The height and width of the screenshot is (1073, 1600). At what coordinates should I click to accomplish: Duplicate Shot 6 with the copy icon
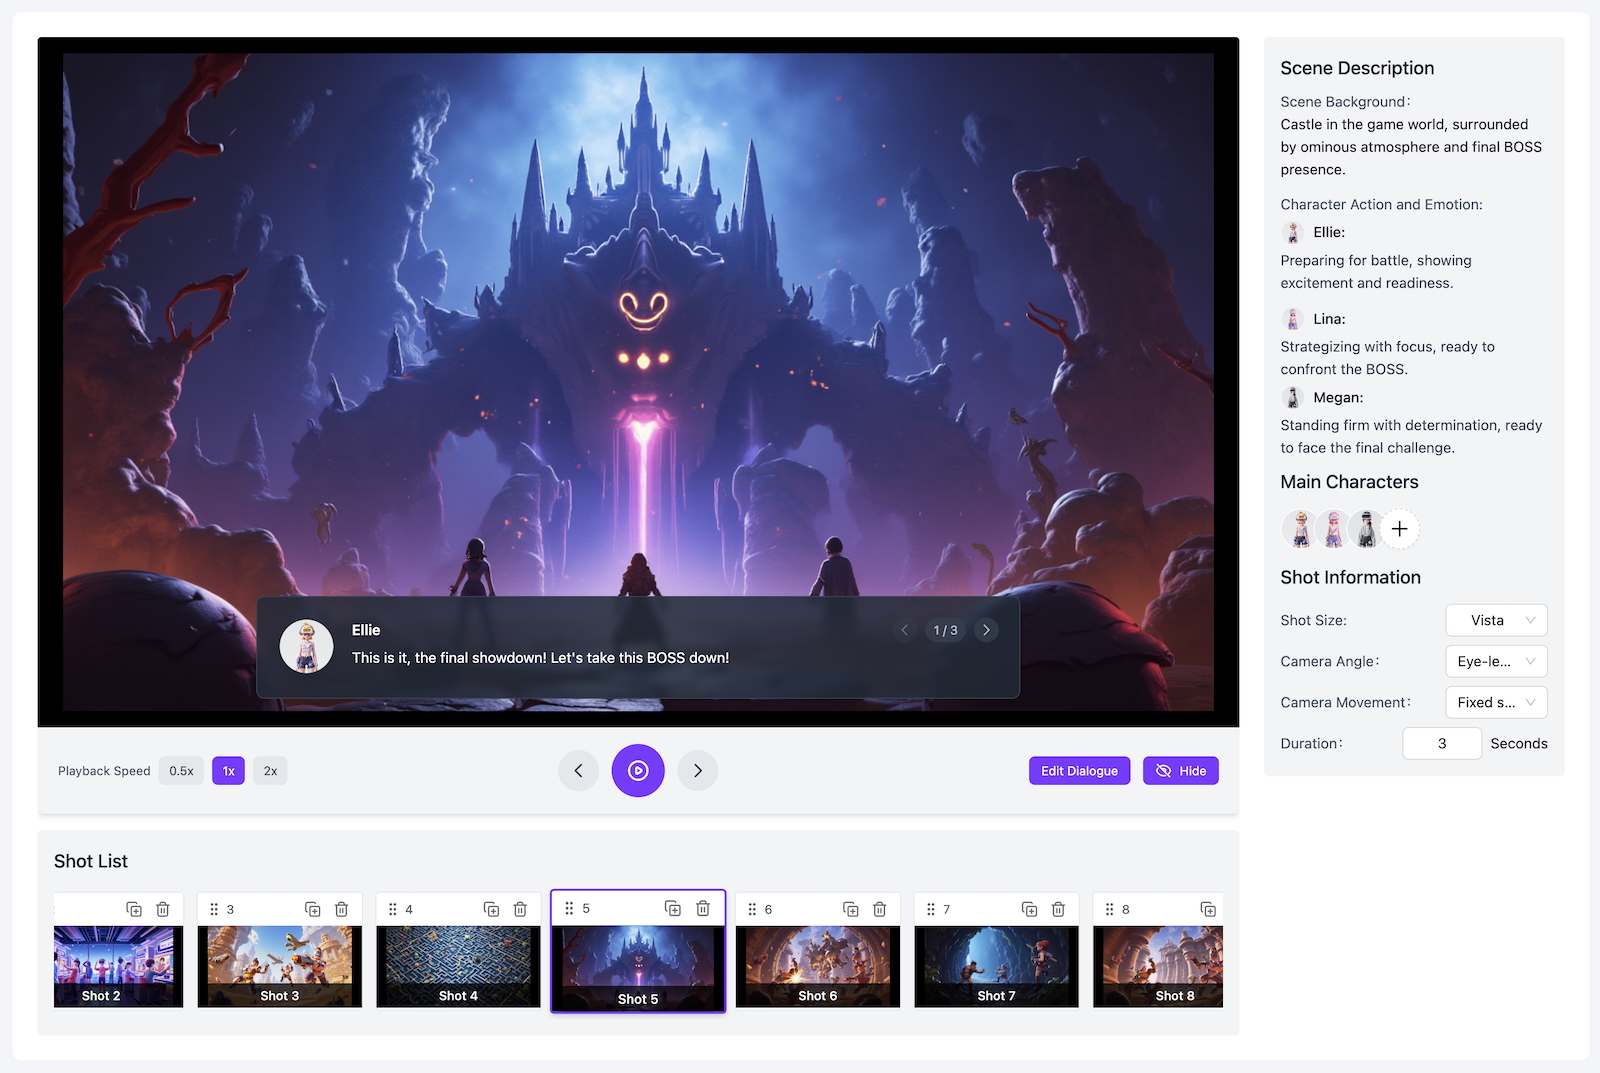[x=851, y=909]
